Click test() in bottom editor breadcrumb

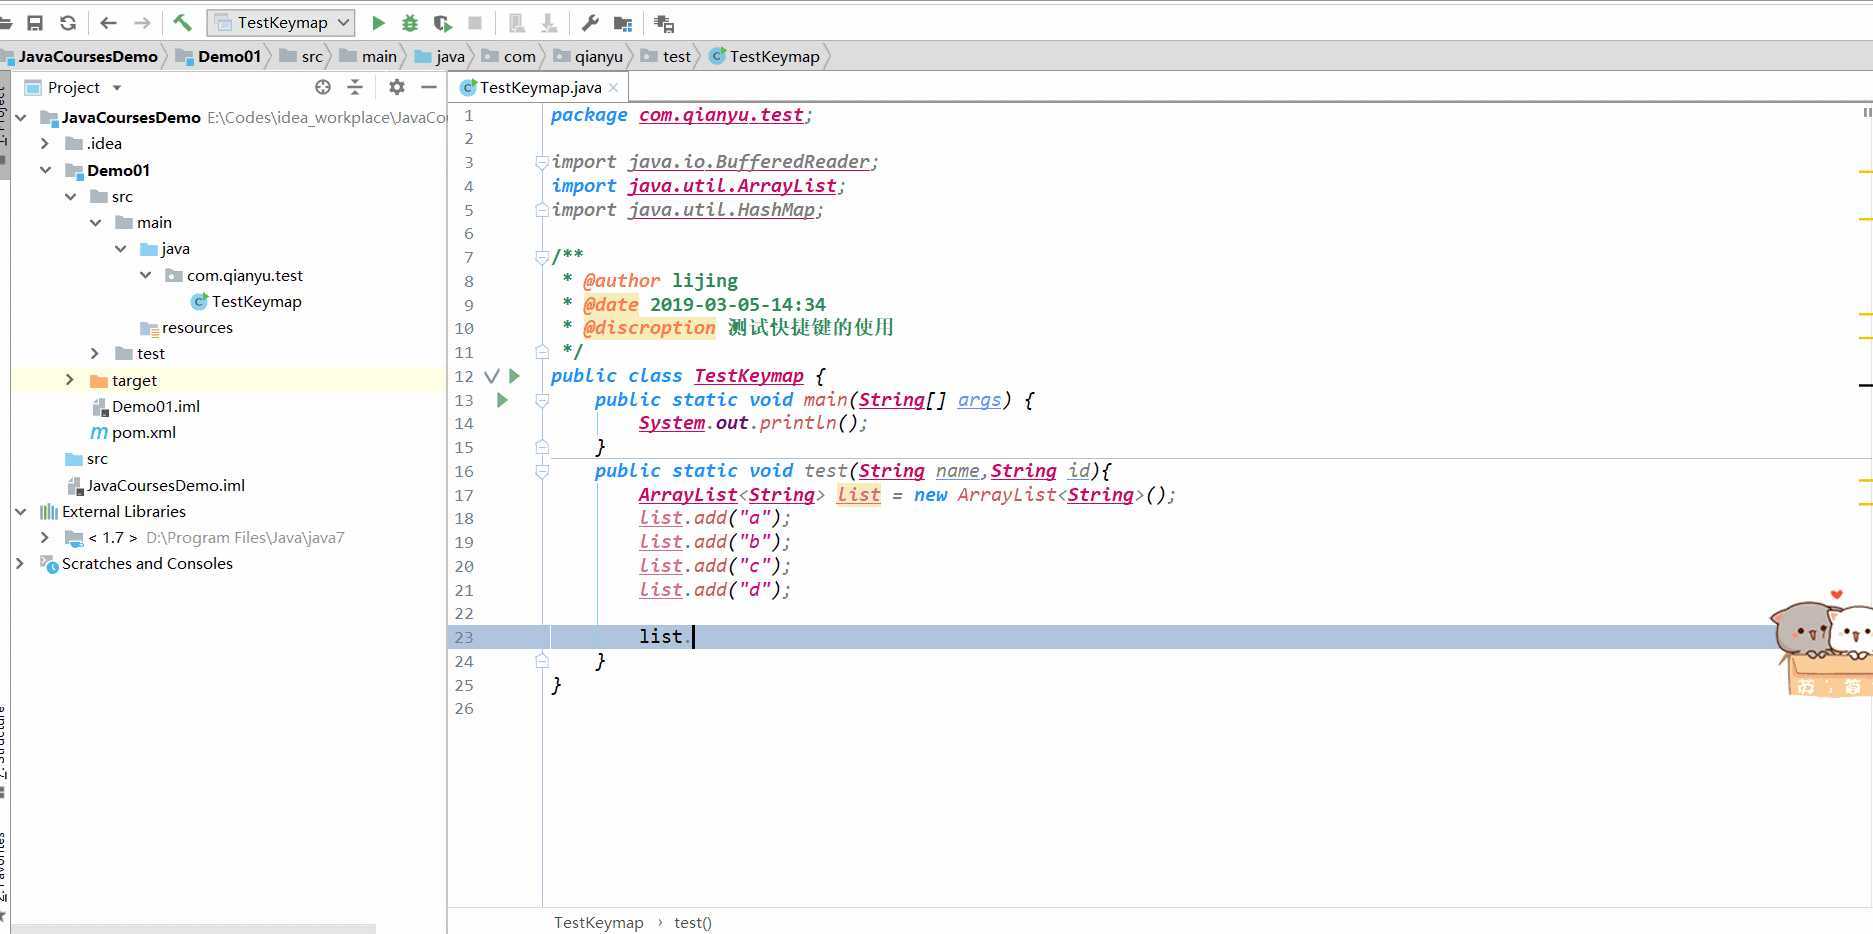(692, 922)
